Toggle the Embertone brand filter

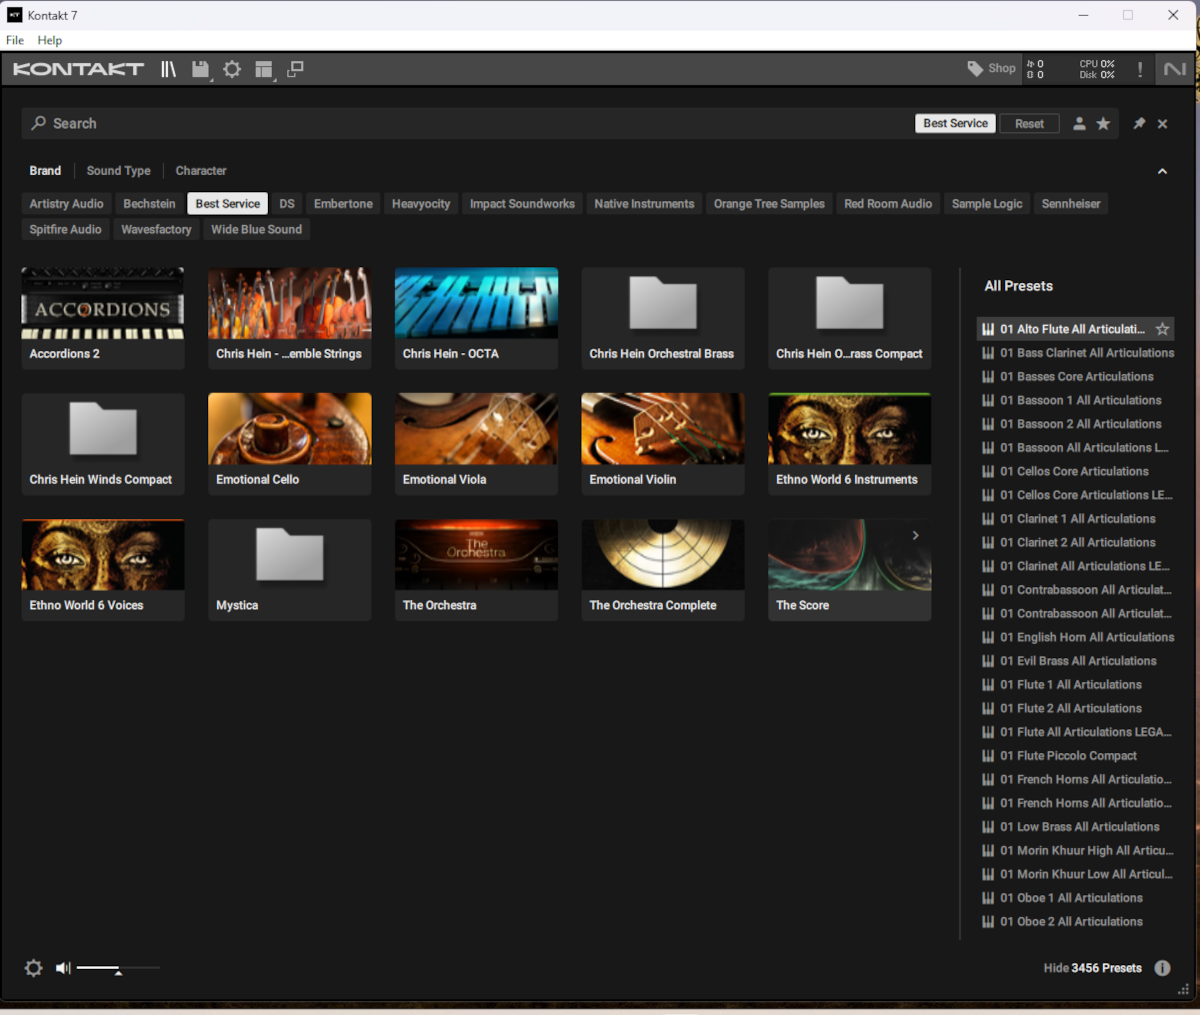coord(343,204)
